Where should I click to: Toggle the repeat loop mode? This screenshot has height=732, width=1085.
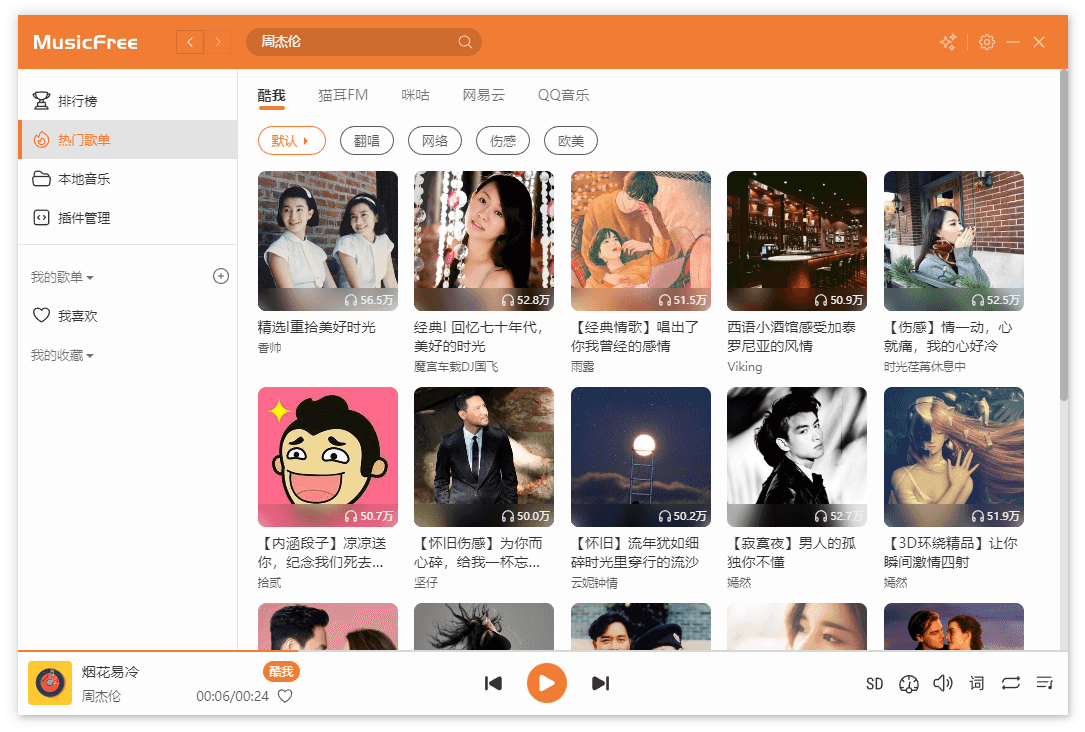[x=1011, y=683]
